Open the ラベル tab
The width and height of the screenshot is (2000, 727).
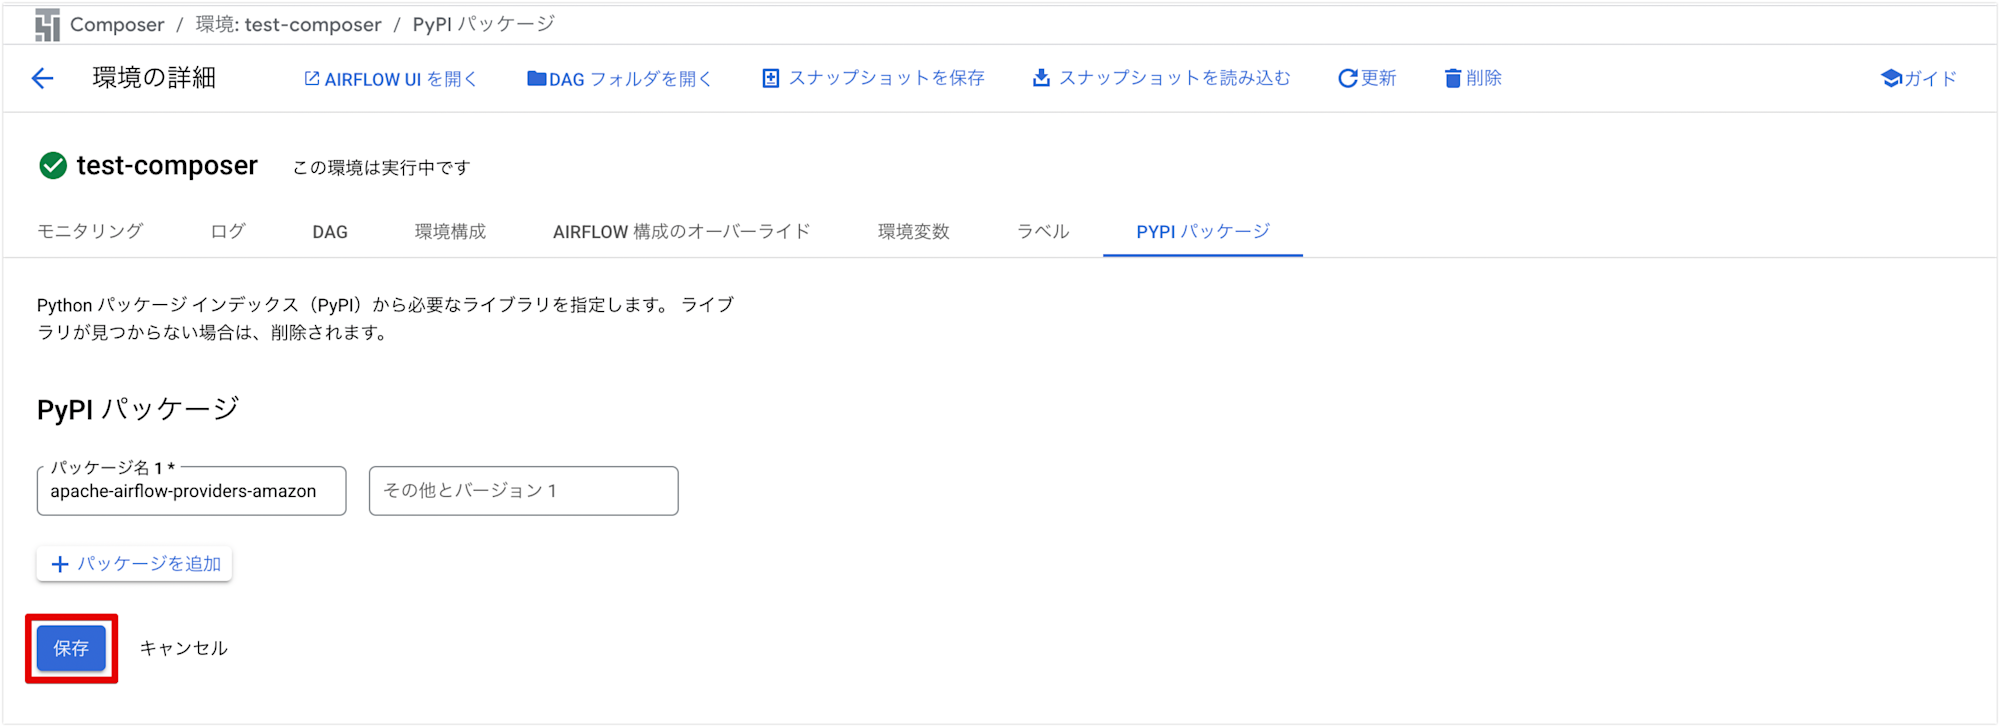1043,231
